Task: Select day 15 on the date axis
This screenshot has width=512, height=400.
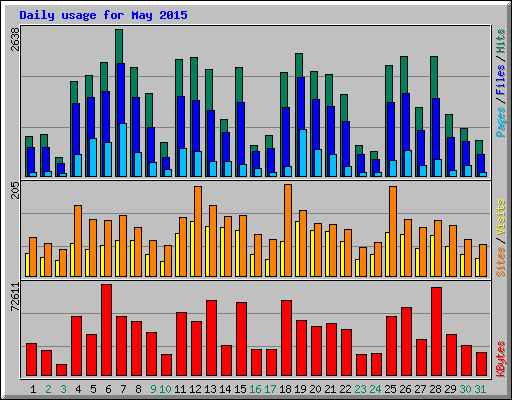Action: coord(240,389)
